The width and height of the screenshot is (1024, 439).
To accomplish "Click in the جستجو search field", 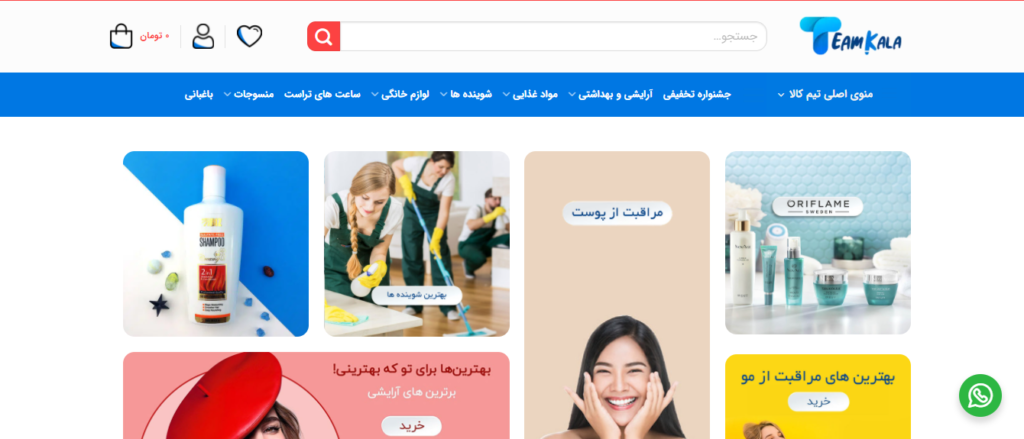I will pyautogui.click(x=553, y=37).
